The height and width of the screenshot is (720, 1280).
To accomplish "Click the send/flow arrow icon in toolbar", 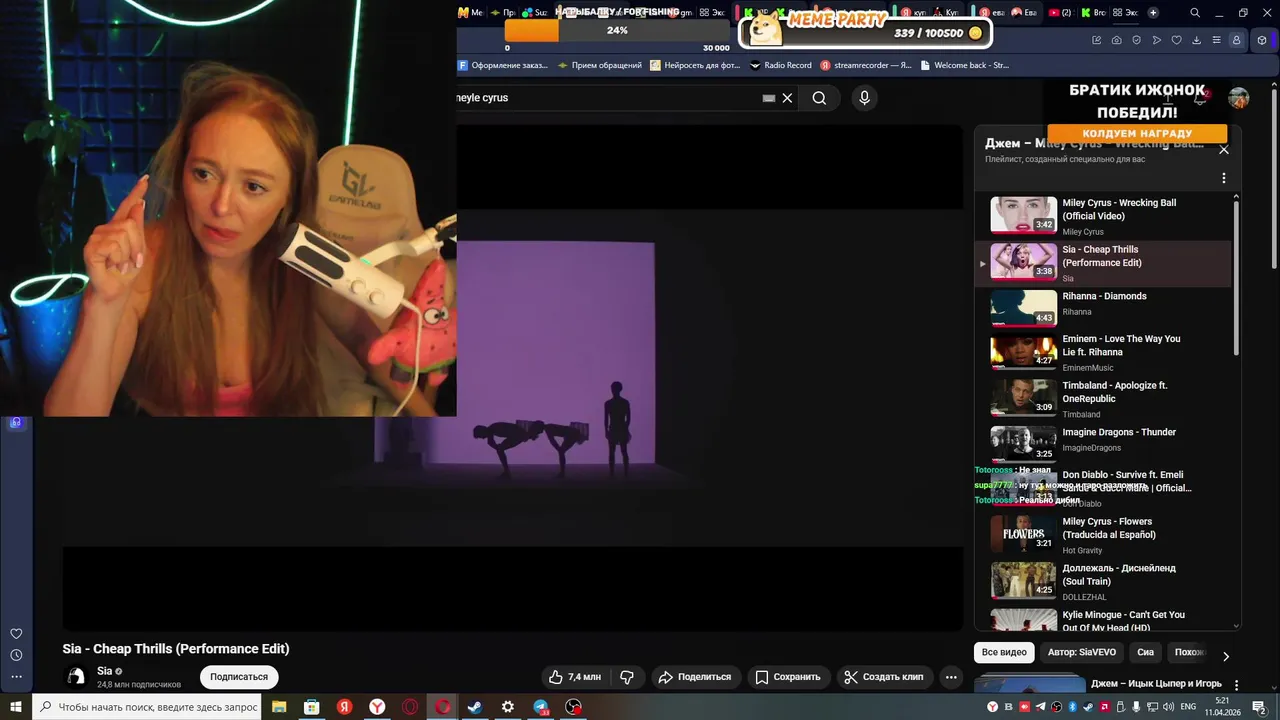I will pos(1157,40).
